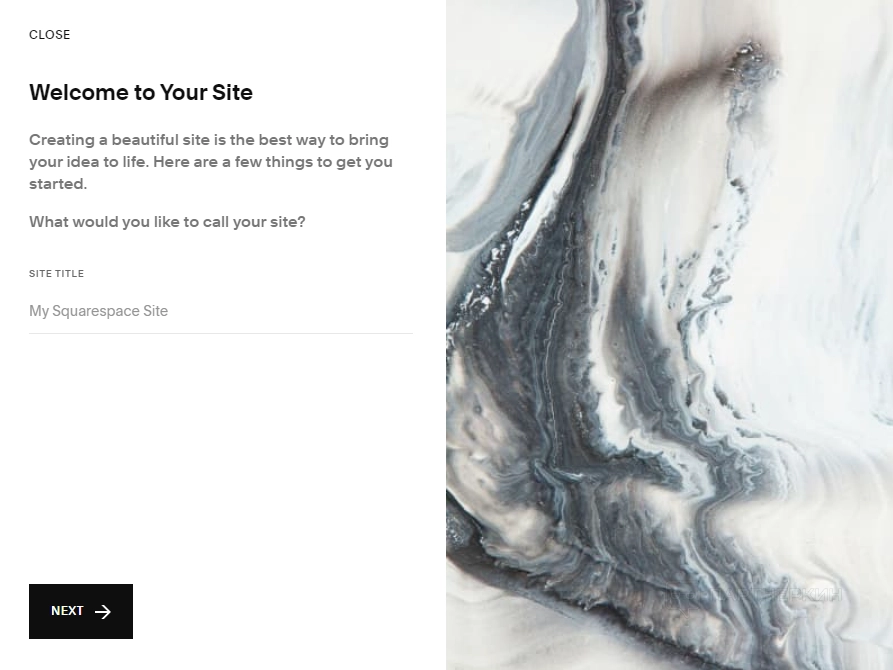Click the right-arrow icon inside the Next button
Screen dimensions: 893x670
point(103,611)
